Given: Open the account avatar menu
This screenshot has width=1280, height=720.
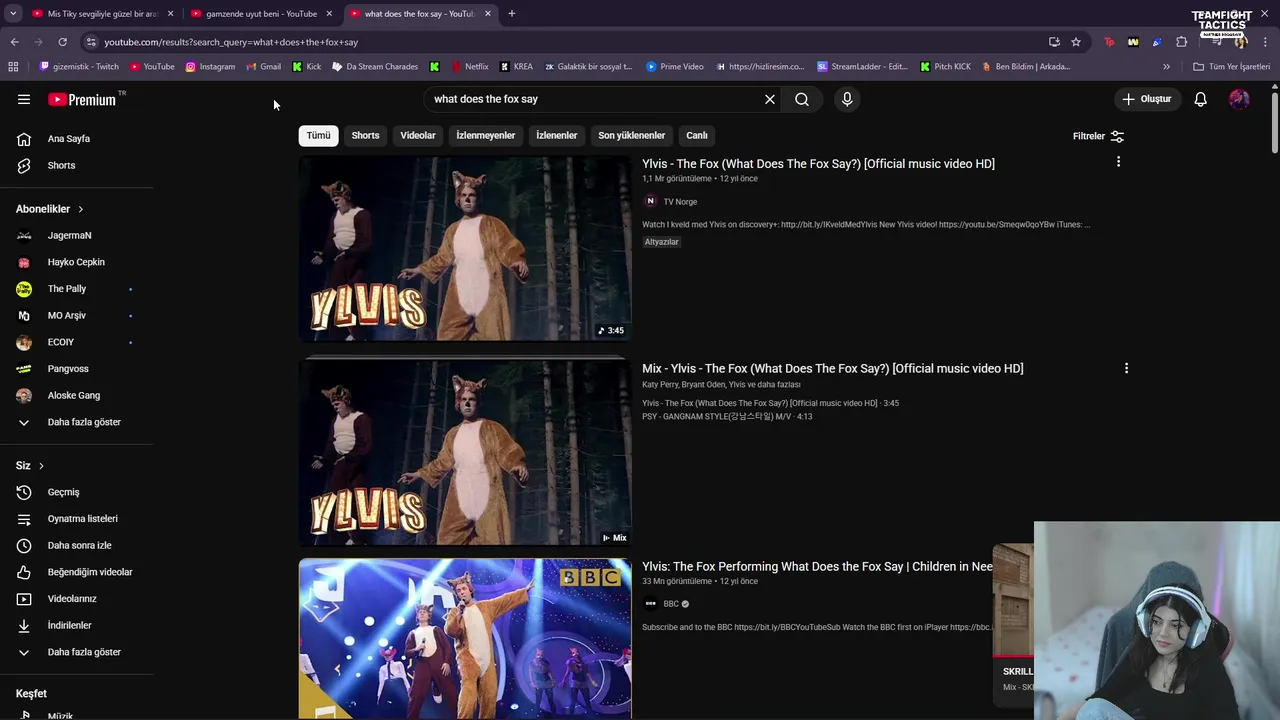Looking at the screenshot, I should 1239,99.
